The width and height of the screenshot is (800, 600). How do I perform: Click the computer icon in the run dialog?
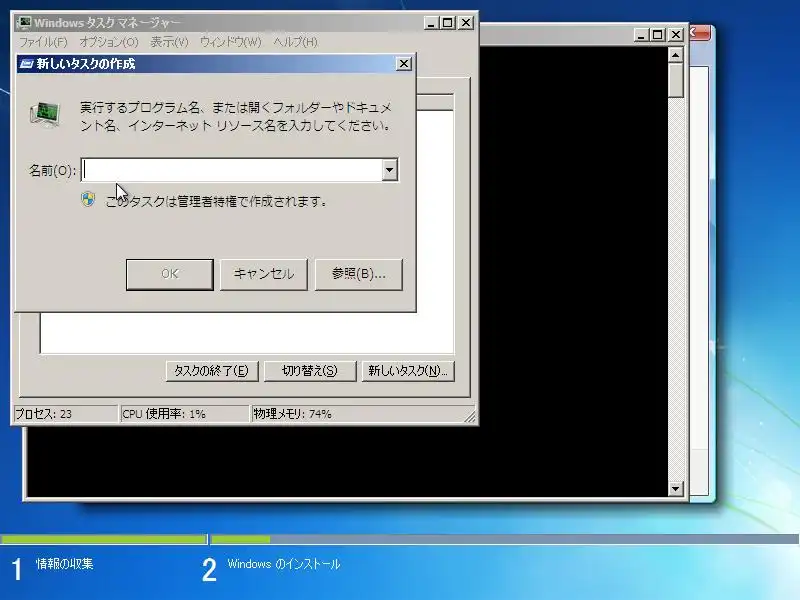click(45, 114)
